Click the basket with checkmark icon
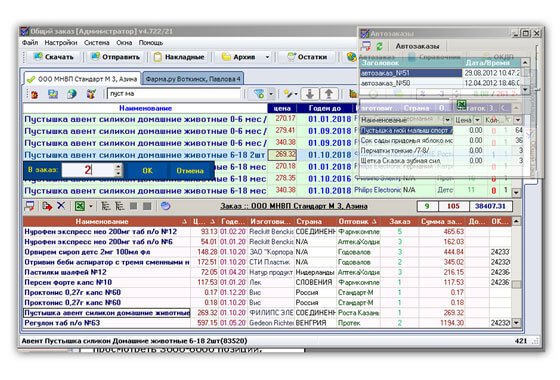 (x=91, y=94)
